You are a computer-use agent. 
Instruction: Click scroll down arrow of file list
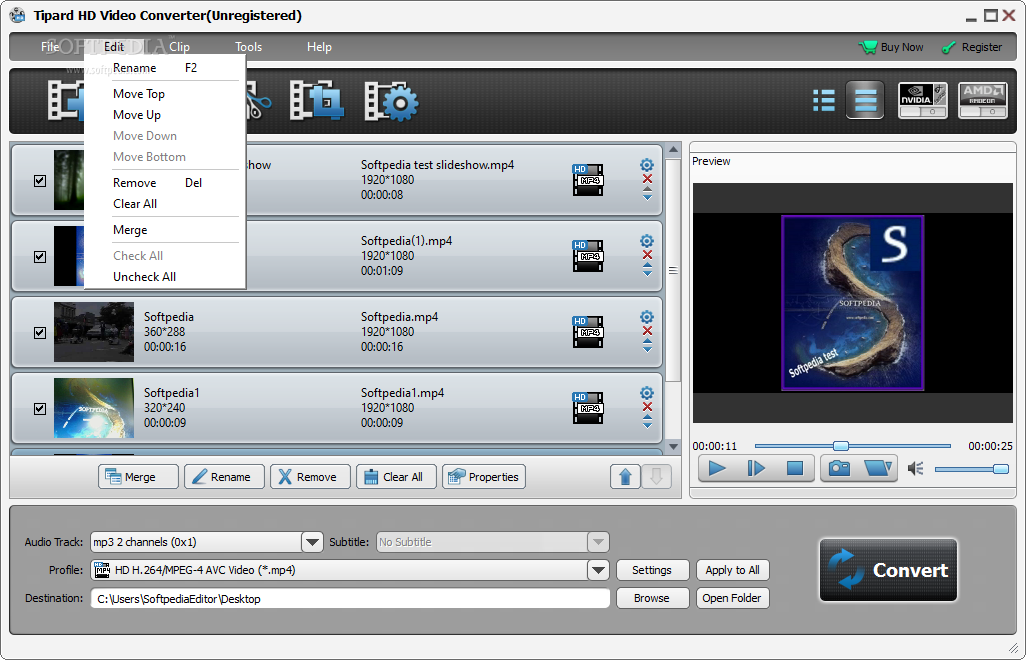point(673,447)
